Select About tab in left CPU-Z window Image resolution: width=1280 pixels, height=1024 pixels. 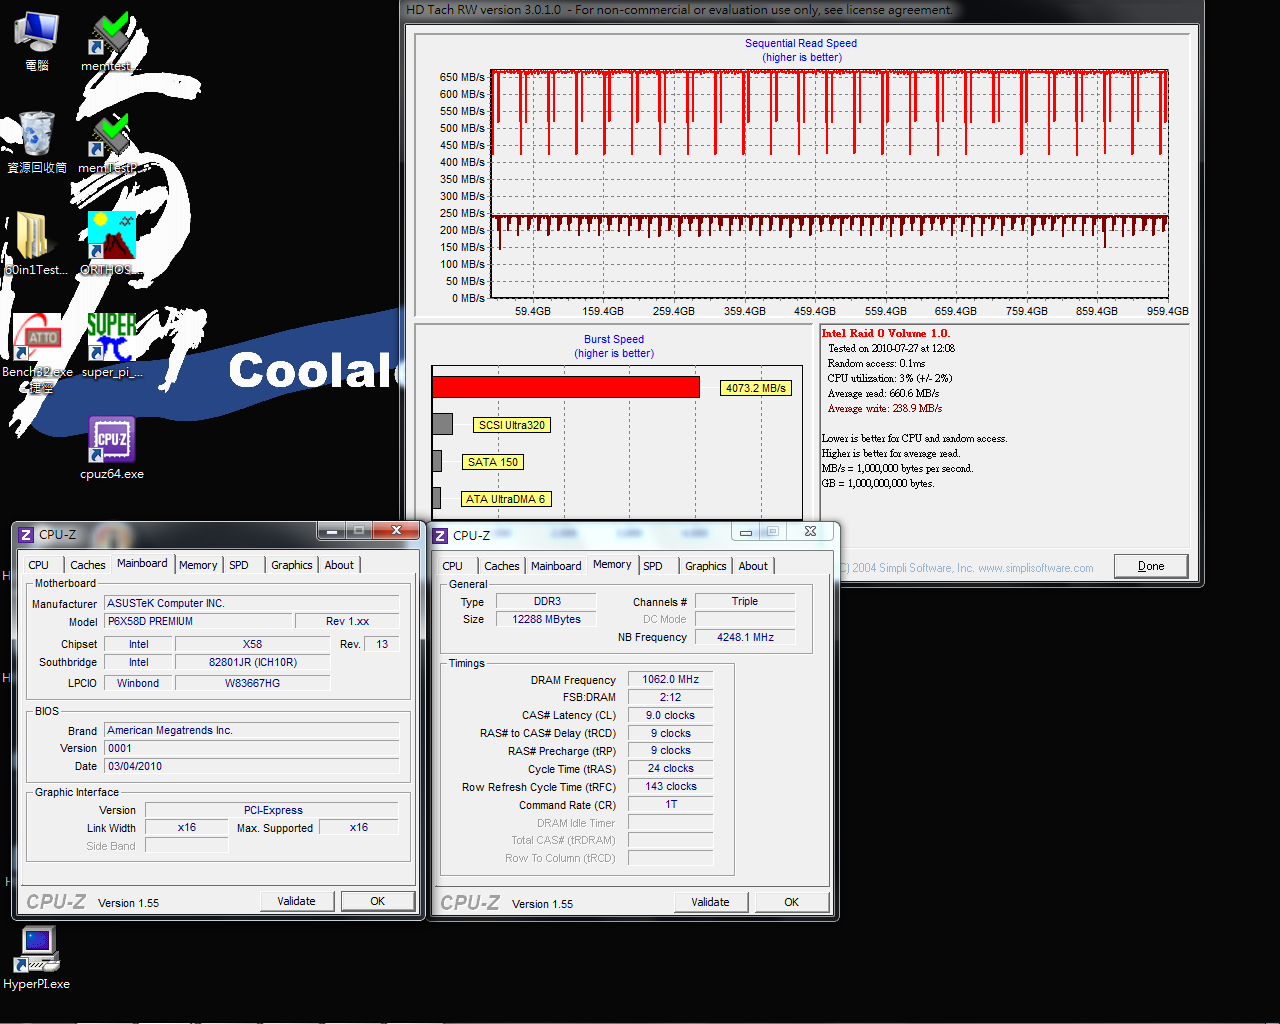(x=339, y=565)
